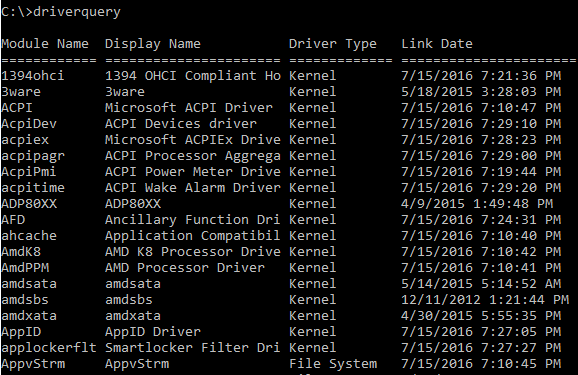Click link date '7/15/2016 7:21:36 PM'
578x375 pixels.
pos(481,76)
